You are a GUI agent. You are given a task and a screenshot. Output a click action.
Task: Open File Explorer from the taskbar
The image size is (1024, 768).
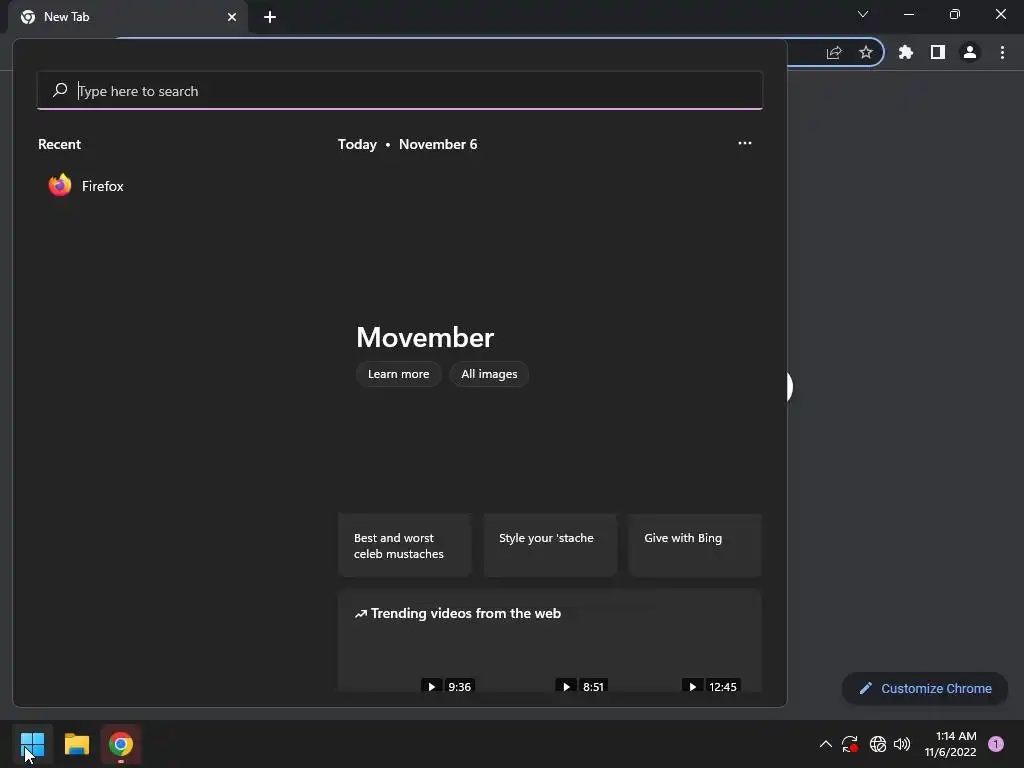76,744
